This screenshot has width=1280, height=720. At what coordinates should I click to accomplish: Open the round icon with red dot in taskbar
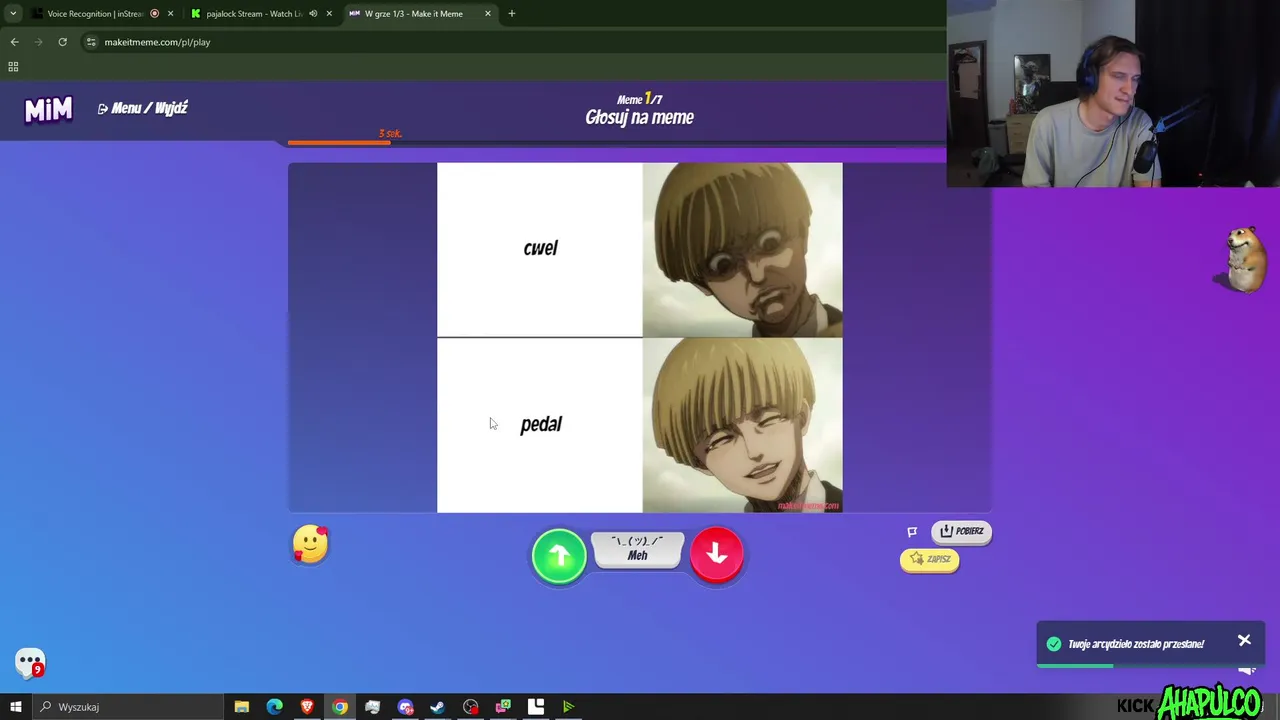[x=471, y=707]
